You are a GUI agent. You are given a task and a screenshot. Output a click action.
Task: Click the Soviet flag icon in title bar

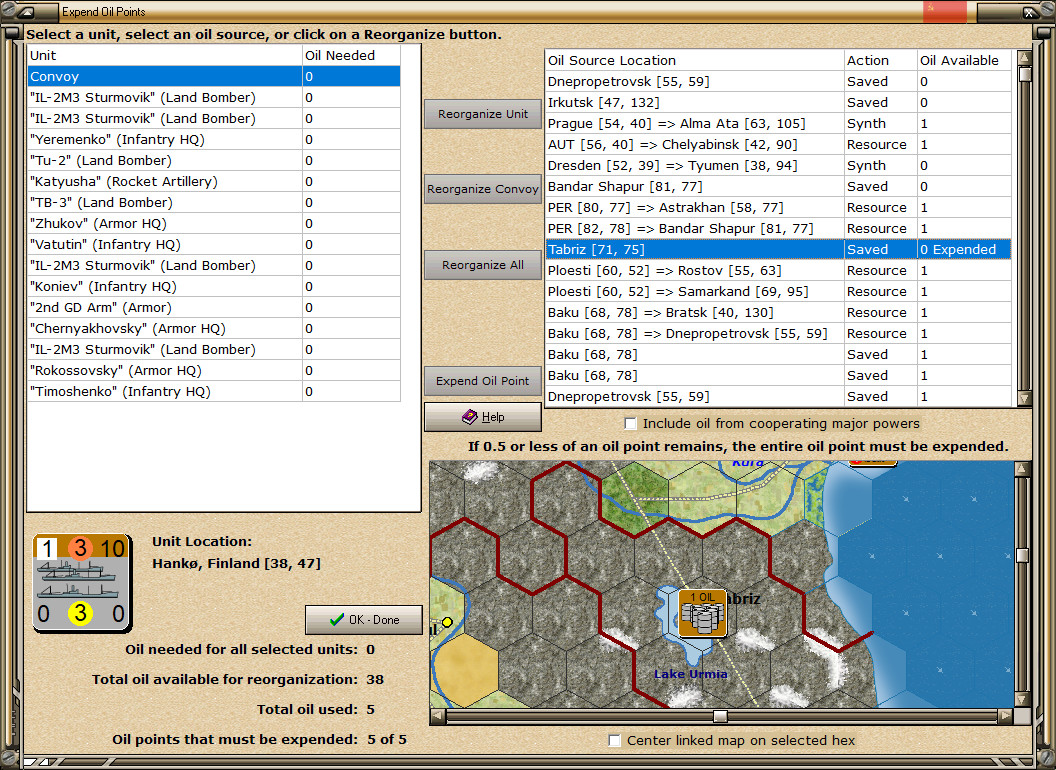[944, 12]
